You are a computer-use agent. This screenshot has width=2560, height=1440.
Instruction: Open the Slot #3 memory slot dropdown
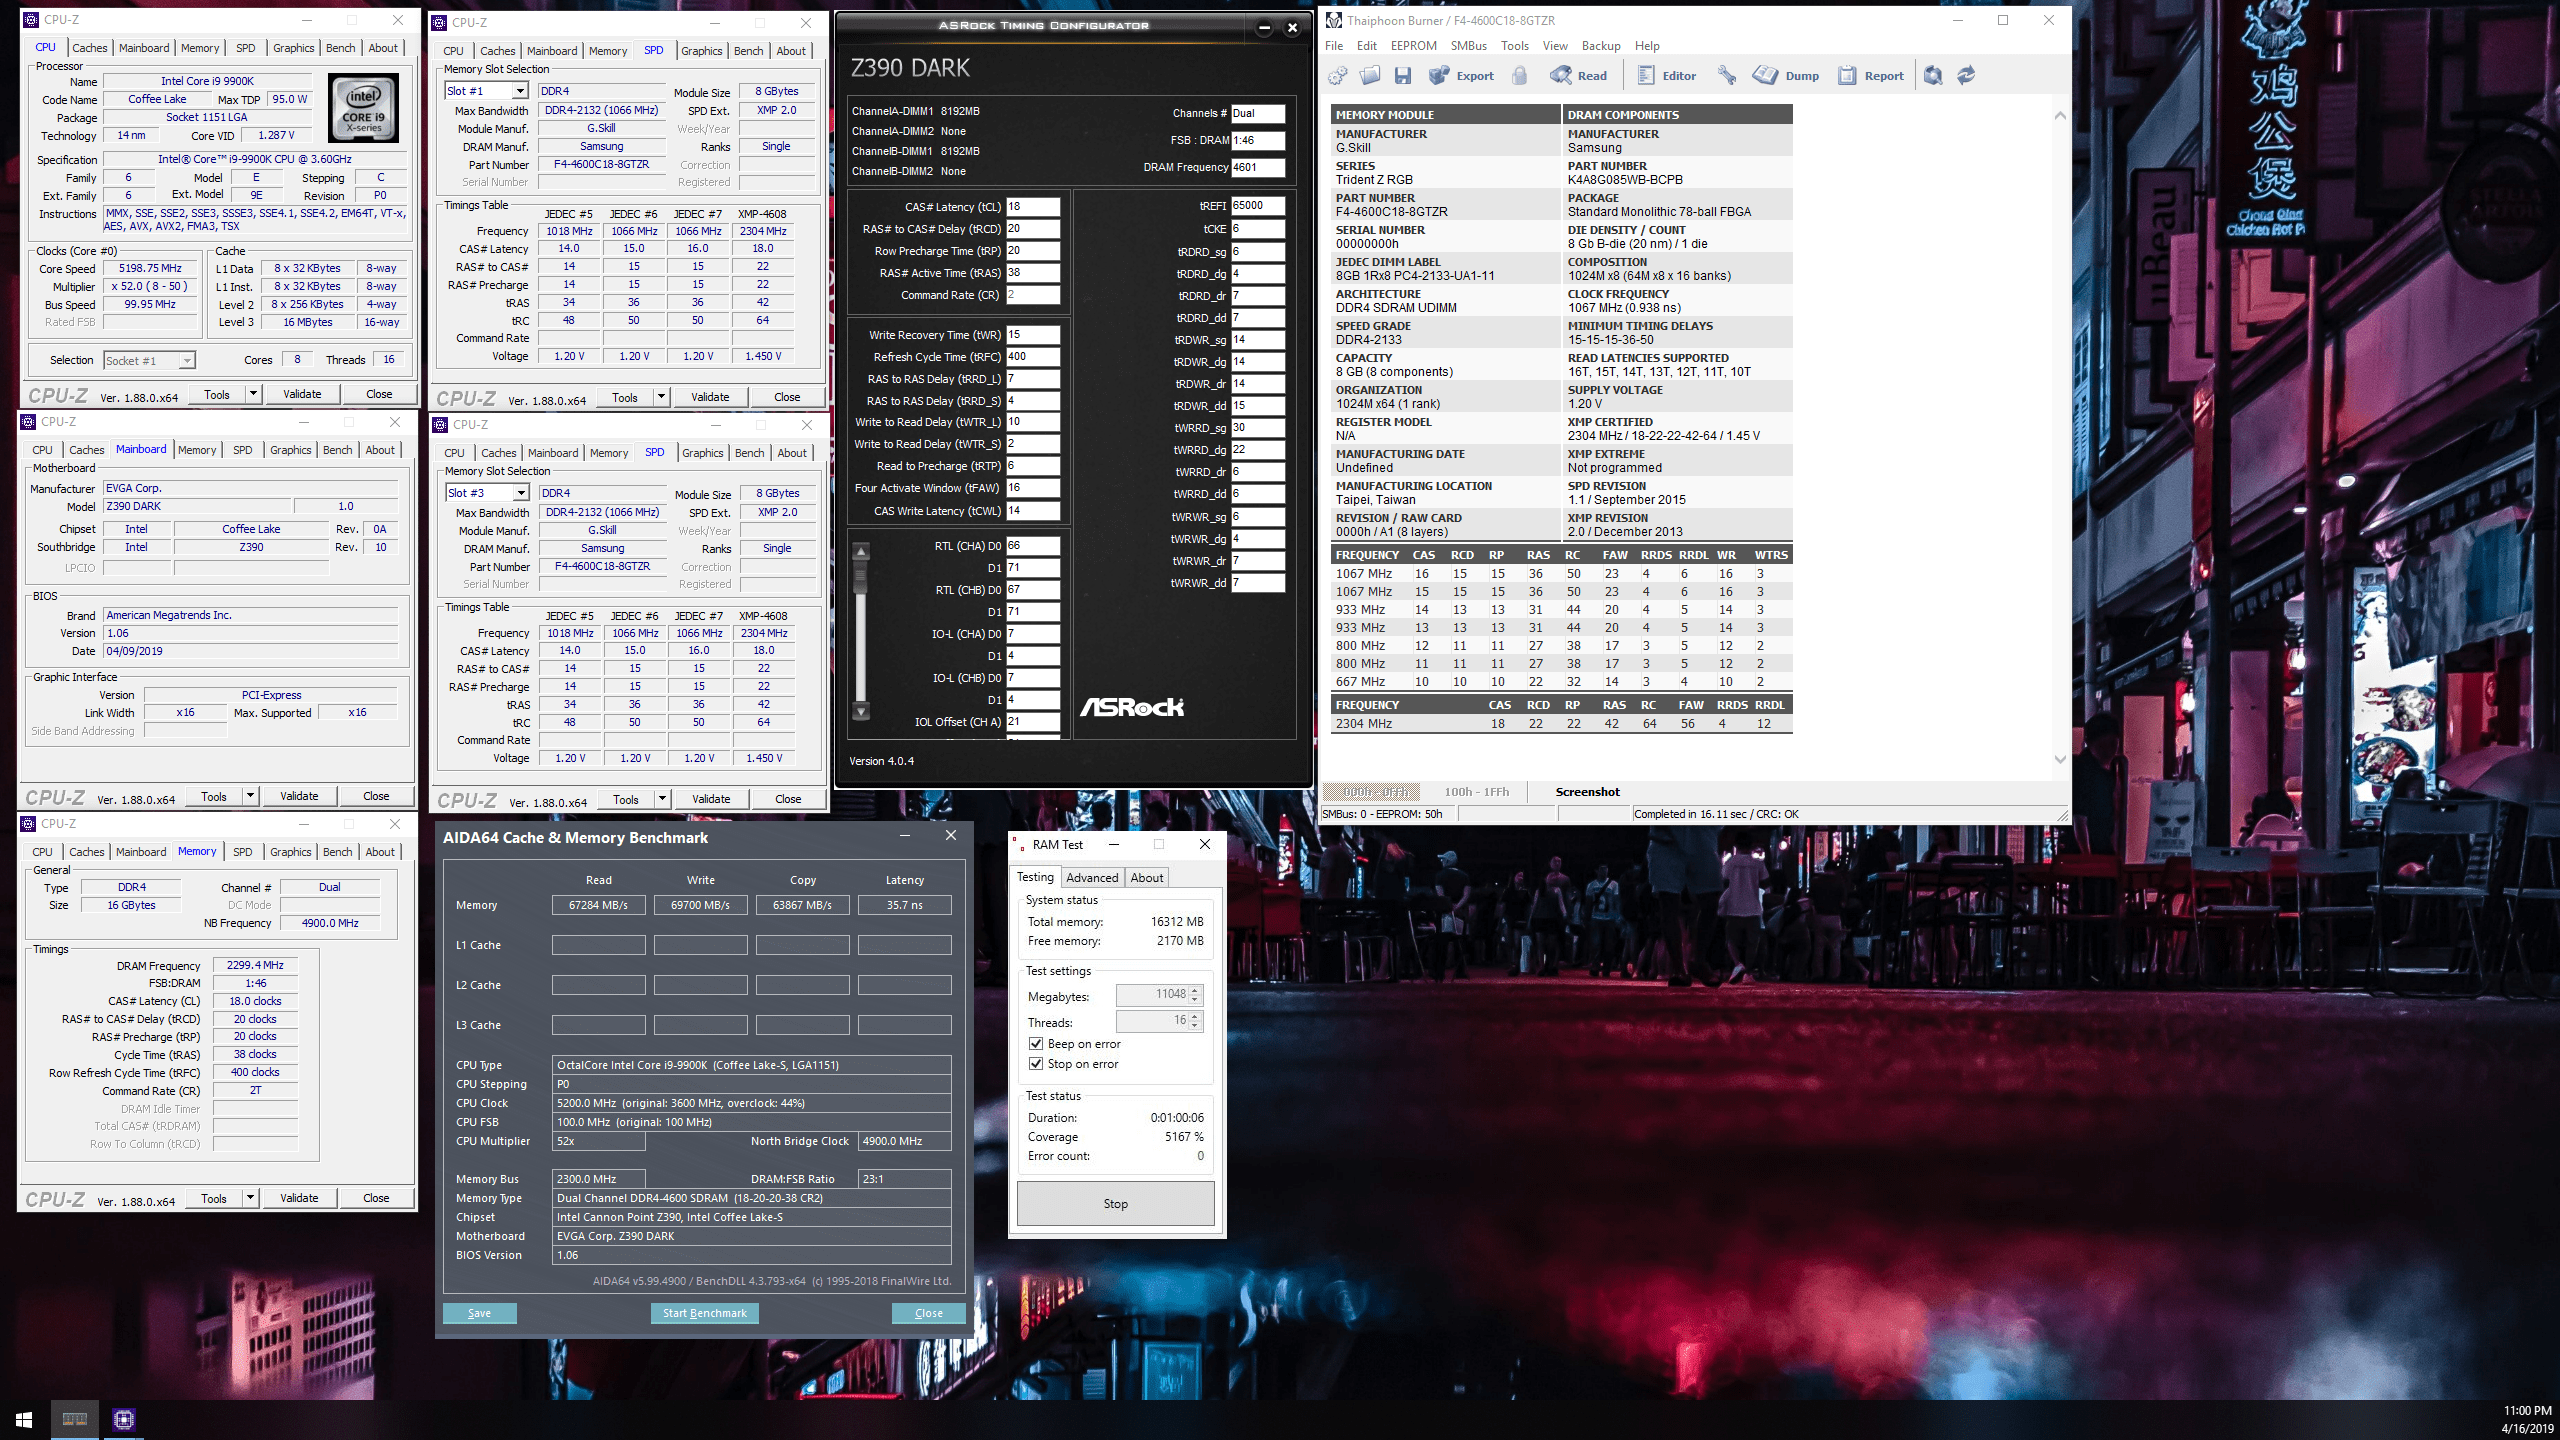(521, 493)
